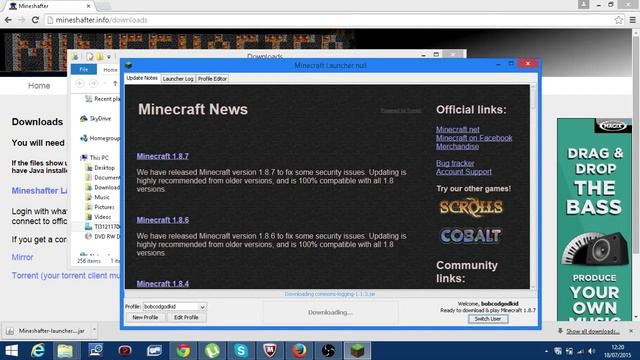The width and height of the screenshot is (640, 360).
Task: Open McAfee from the taskbar
Action: (x=270, y=351)
